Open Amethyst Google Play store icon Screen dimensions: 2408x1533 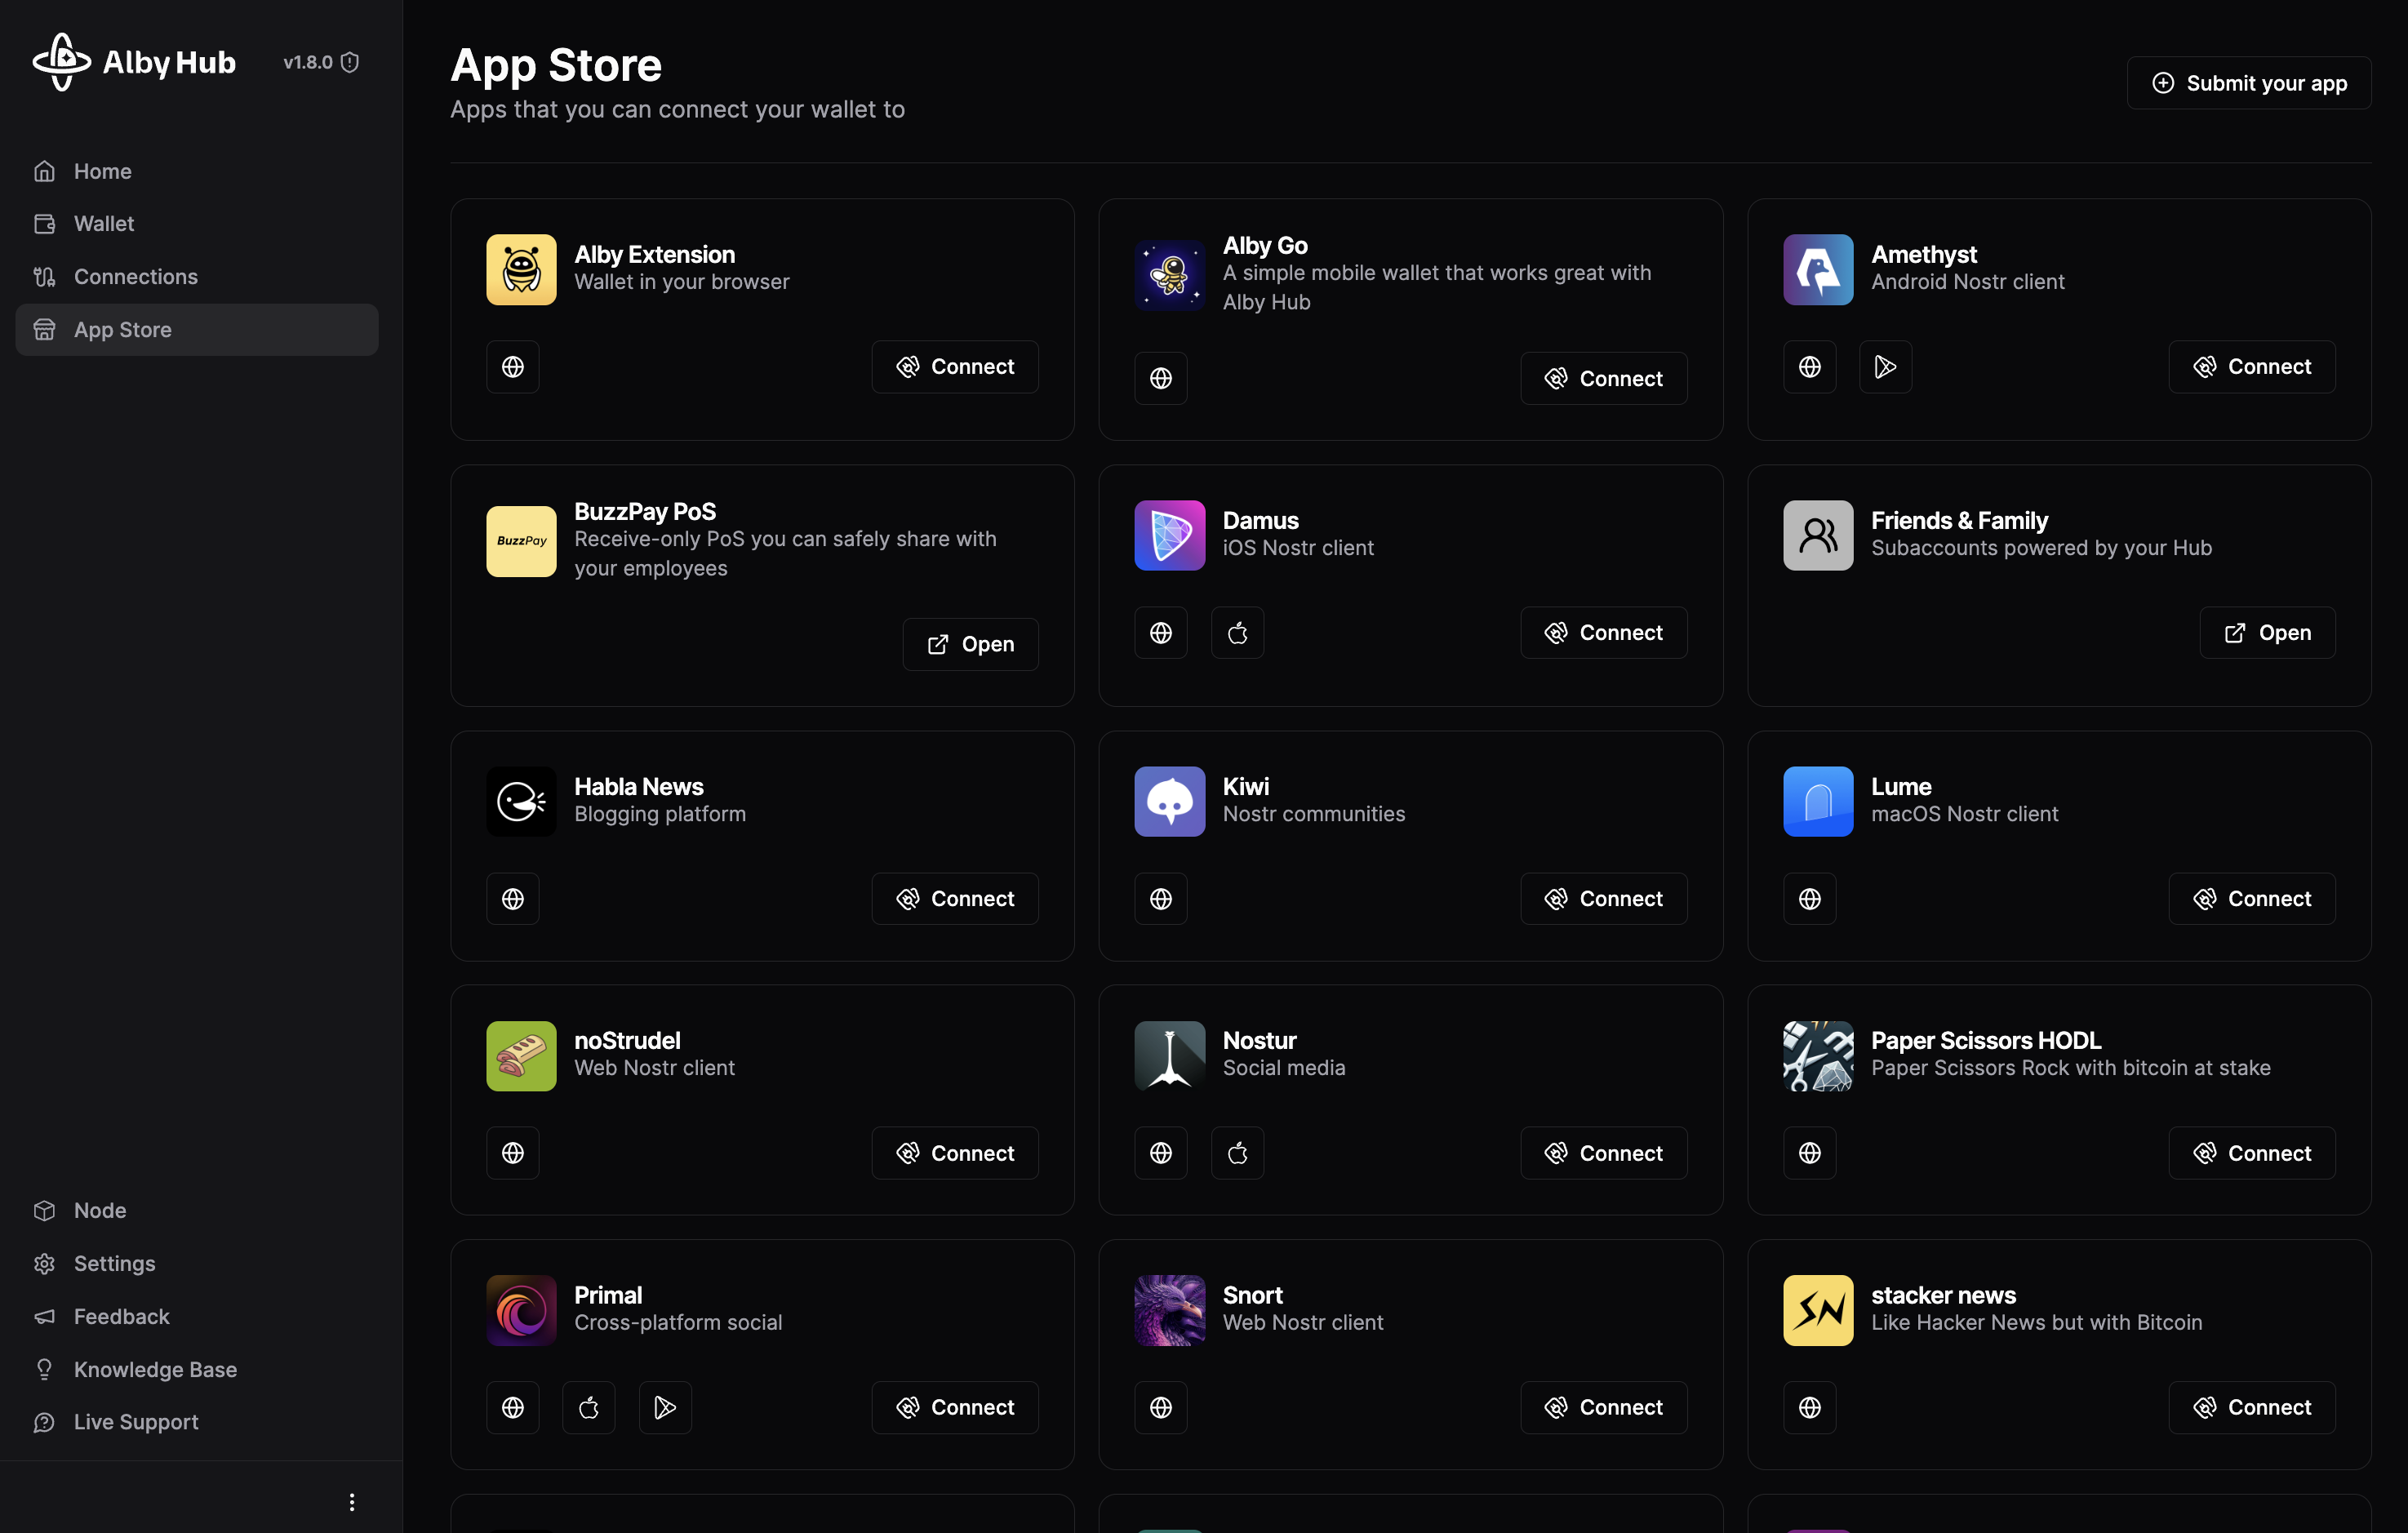click(1885, 367)
